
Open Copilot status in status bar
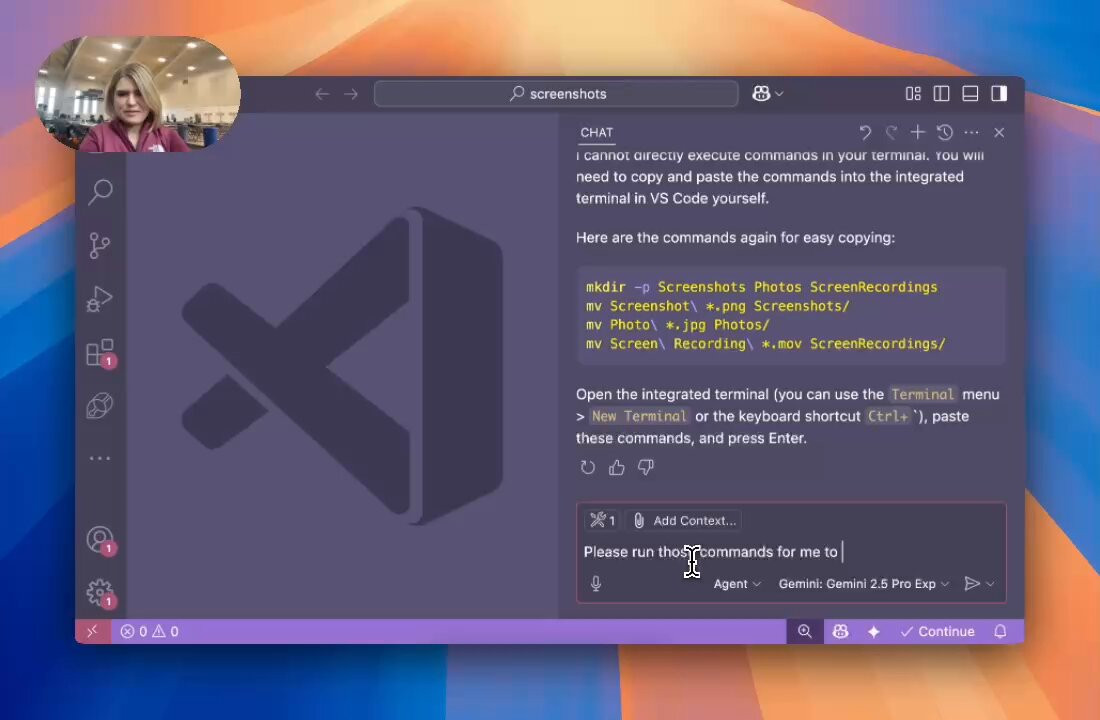[x=840, y=632]
